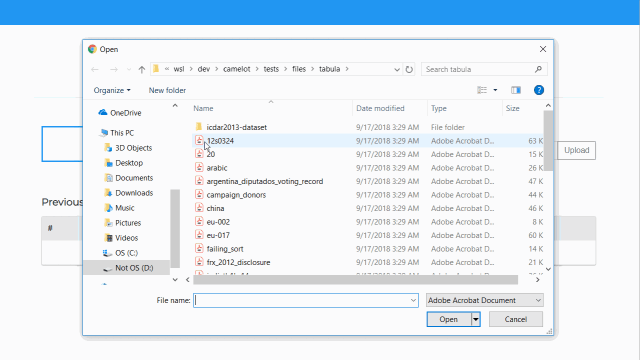Open recent locations dropdown arrow

click(129, 69)
